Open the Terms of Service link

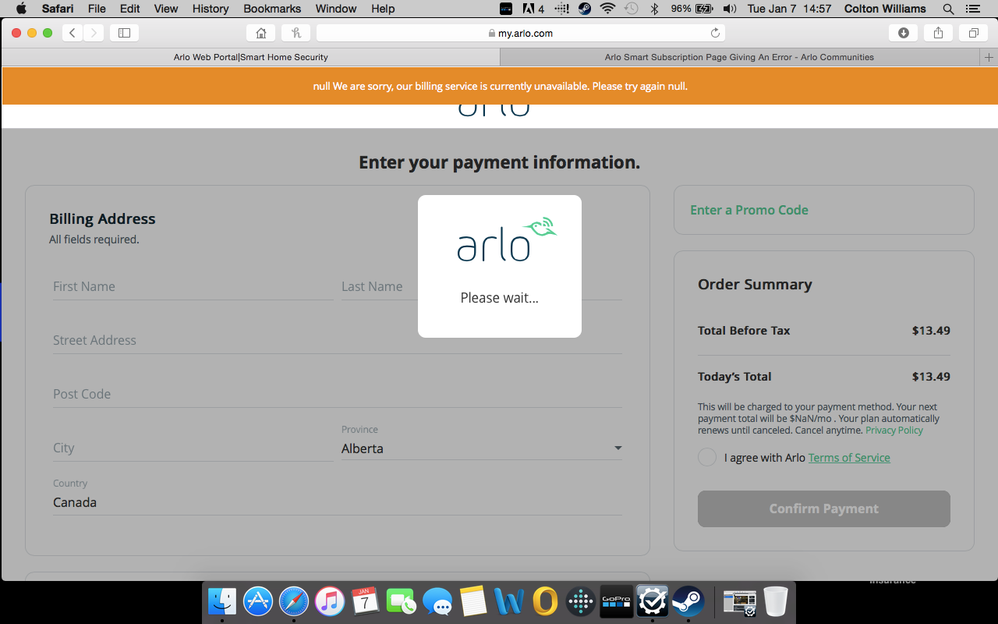849,458
